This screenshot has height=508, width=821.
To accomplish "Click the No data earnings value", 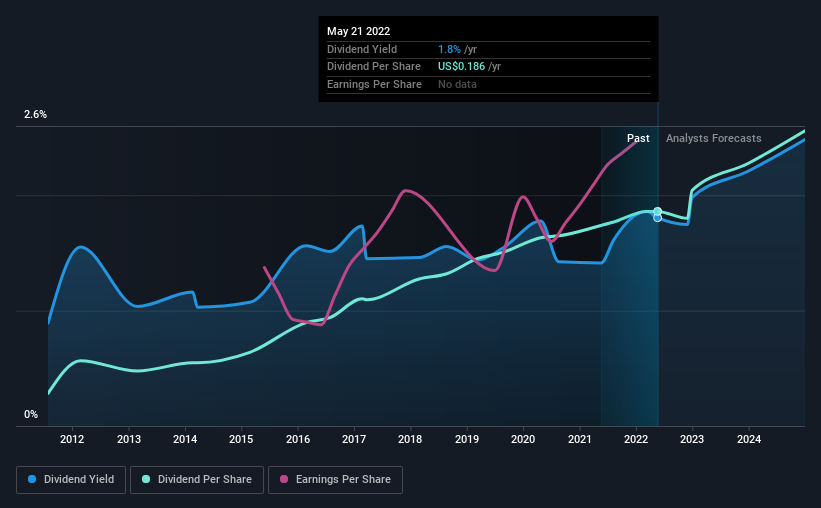I will (457, 84).
